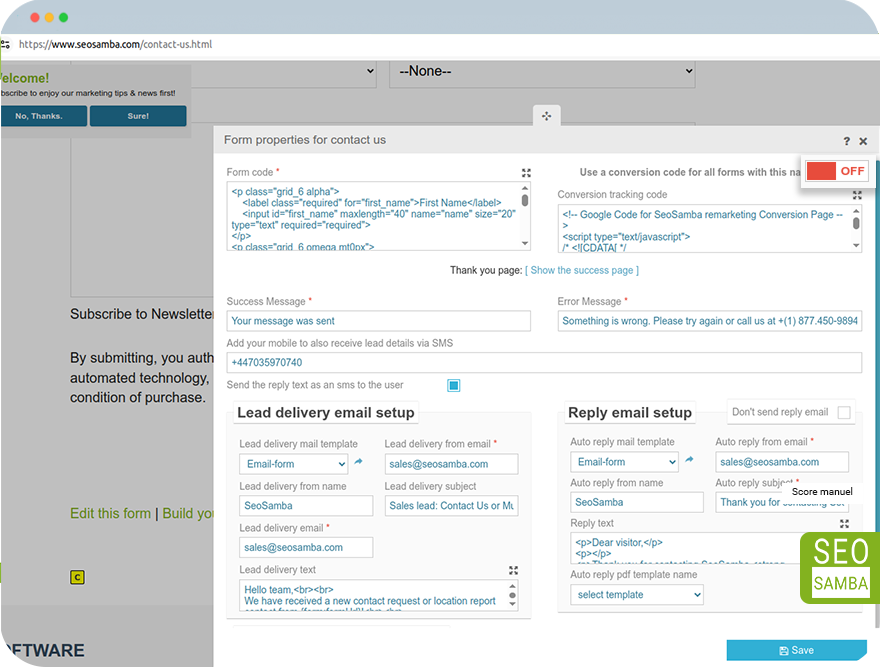880x669 pixels.
Task: Expand the Reply text editor
Action: click(844, 524)
